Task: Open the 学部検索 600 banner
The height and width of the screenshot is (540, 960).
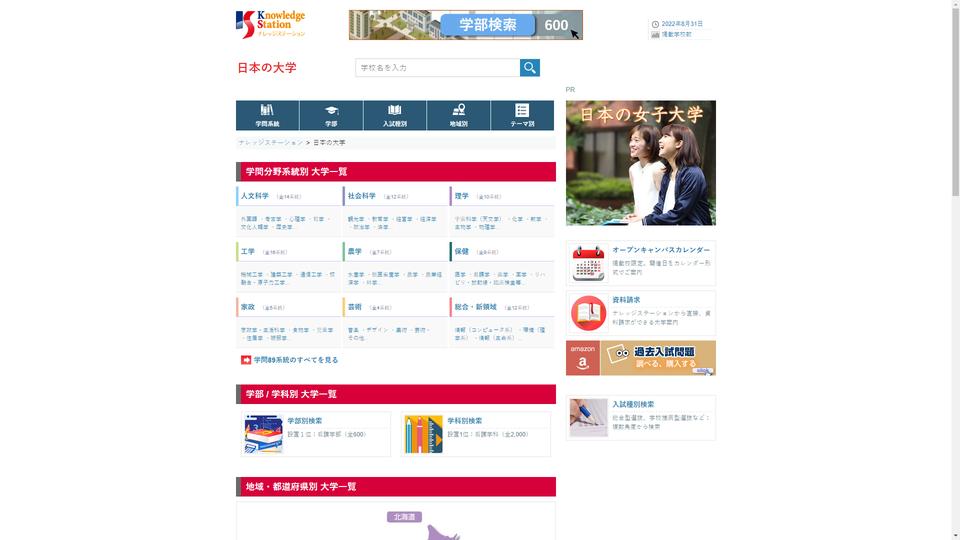Action: click(466, 25)
